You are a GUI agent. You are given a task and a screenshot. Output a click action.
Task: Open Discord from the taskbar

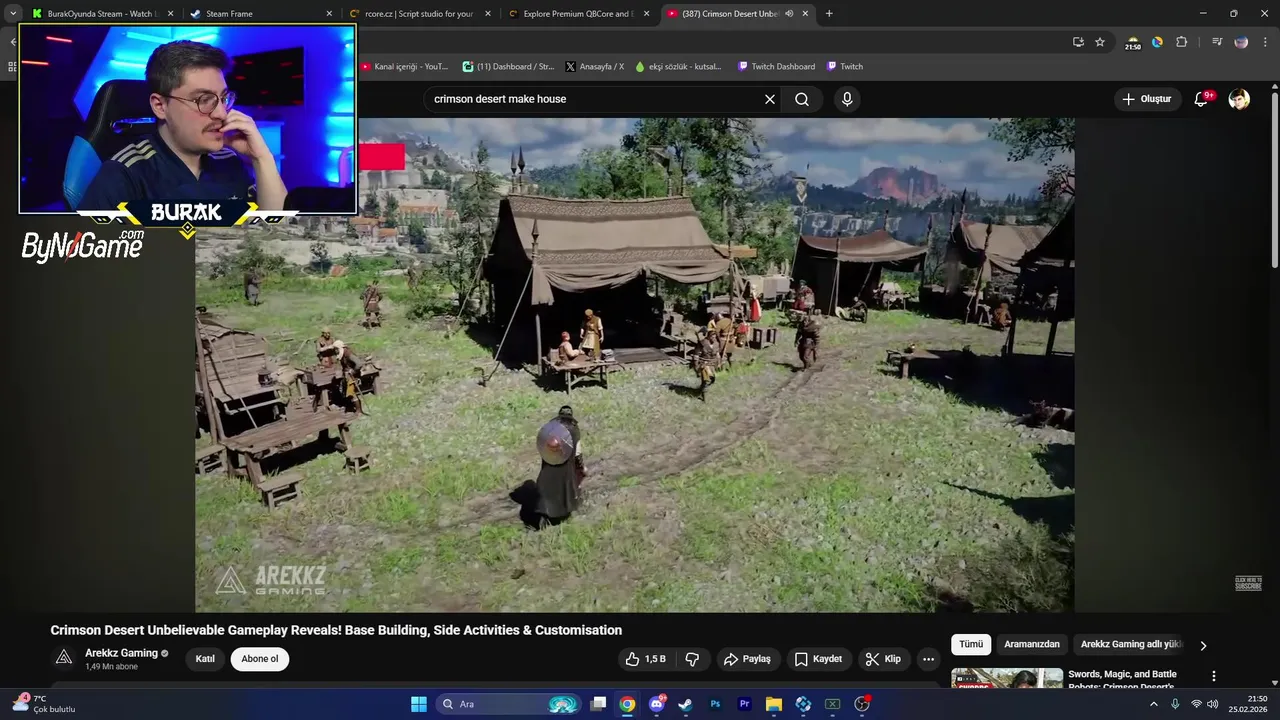click(657, 704)
